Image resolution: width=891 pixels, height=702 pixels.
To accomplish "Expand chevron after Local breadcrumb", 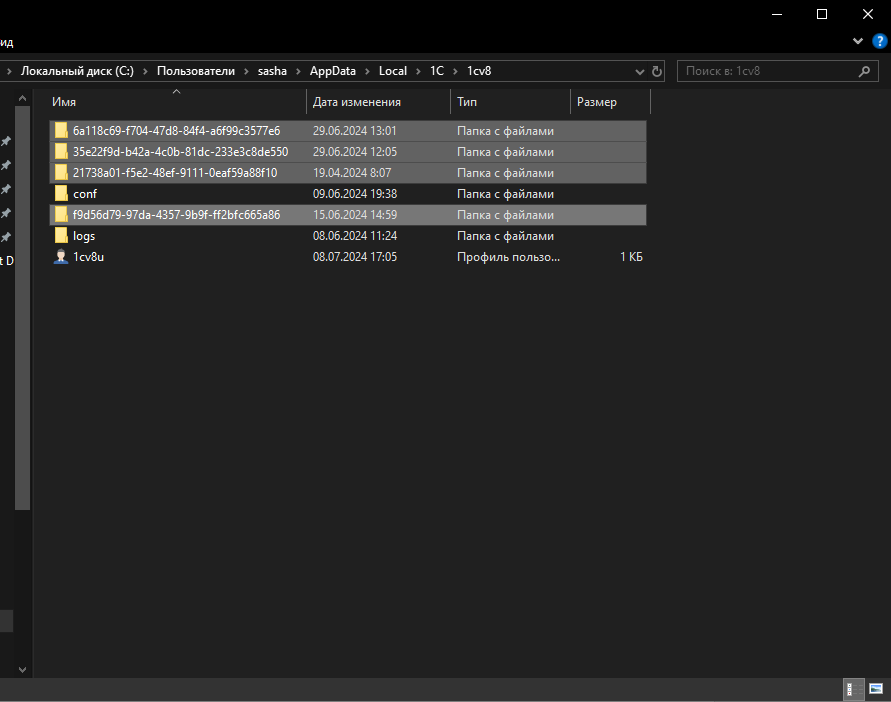I will [x=418, y=72].
